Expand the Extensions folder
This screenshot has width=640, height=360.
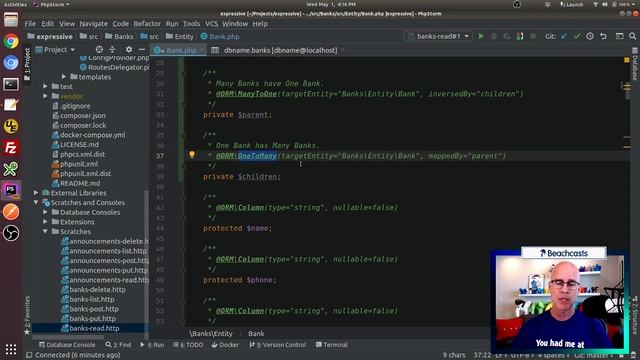coord(45,222)
